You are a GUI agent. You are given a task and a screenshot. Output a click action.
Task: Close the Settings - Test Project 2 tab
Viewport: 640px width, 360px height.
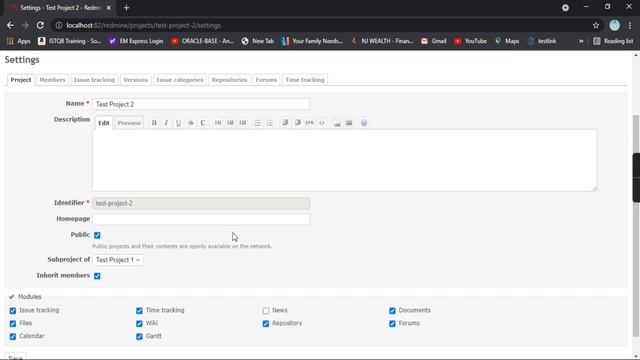coord(109,8)
